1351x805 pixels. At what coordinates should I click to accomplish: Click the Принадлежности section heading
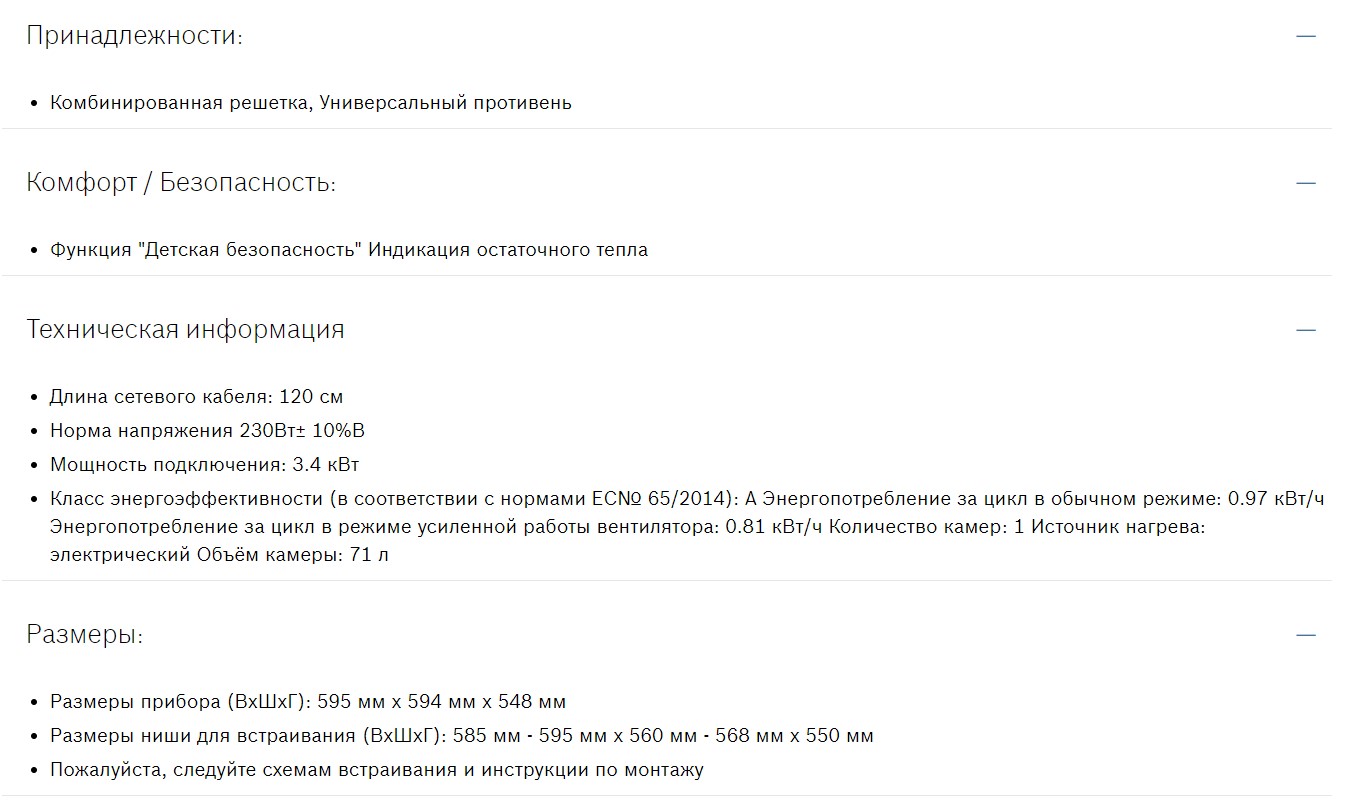(134, 36)
